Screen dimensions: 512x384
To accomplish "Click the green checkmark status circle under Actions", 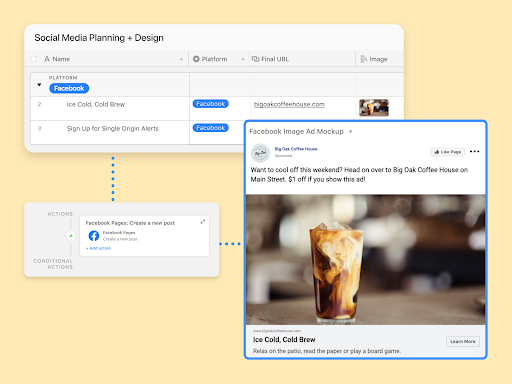I will 71,236.
